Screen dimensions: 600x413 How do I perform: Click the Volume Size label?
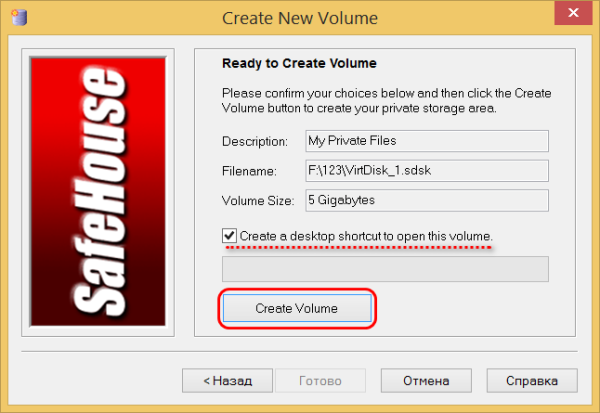click(258, 201)
